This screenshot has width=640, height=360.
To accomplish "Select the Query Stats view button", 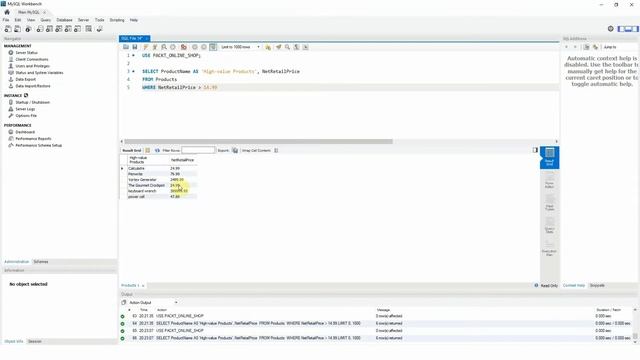I will (549, 225).
